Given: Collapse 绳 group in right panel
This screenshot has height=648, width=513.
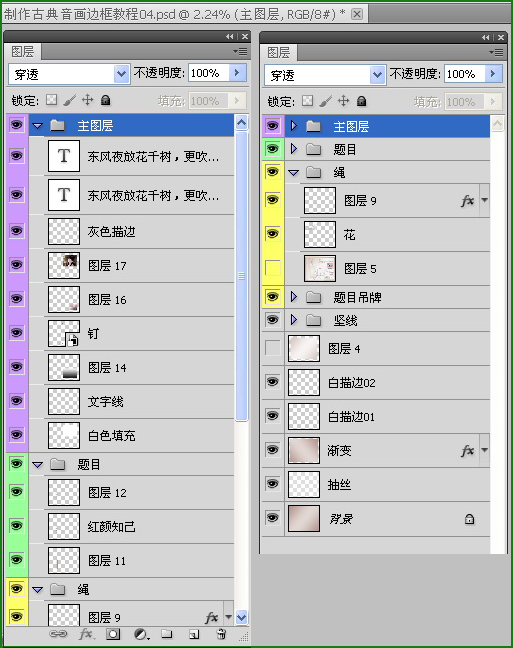Looking at the screenshot, I should pos(293,173).
